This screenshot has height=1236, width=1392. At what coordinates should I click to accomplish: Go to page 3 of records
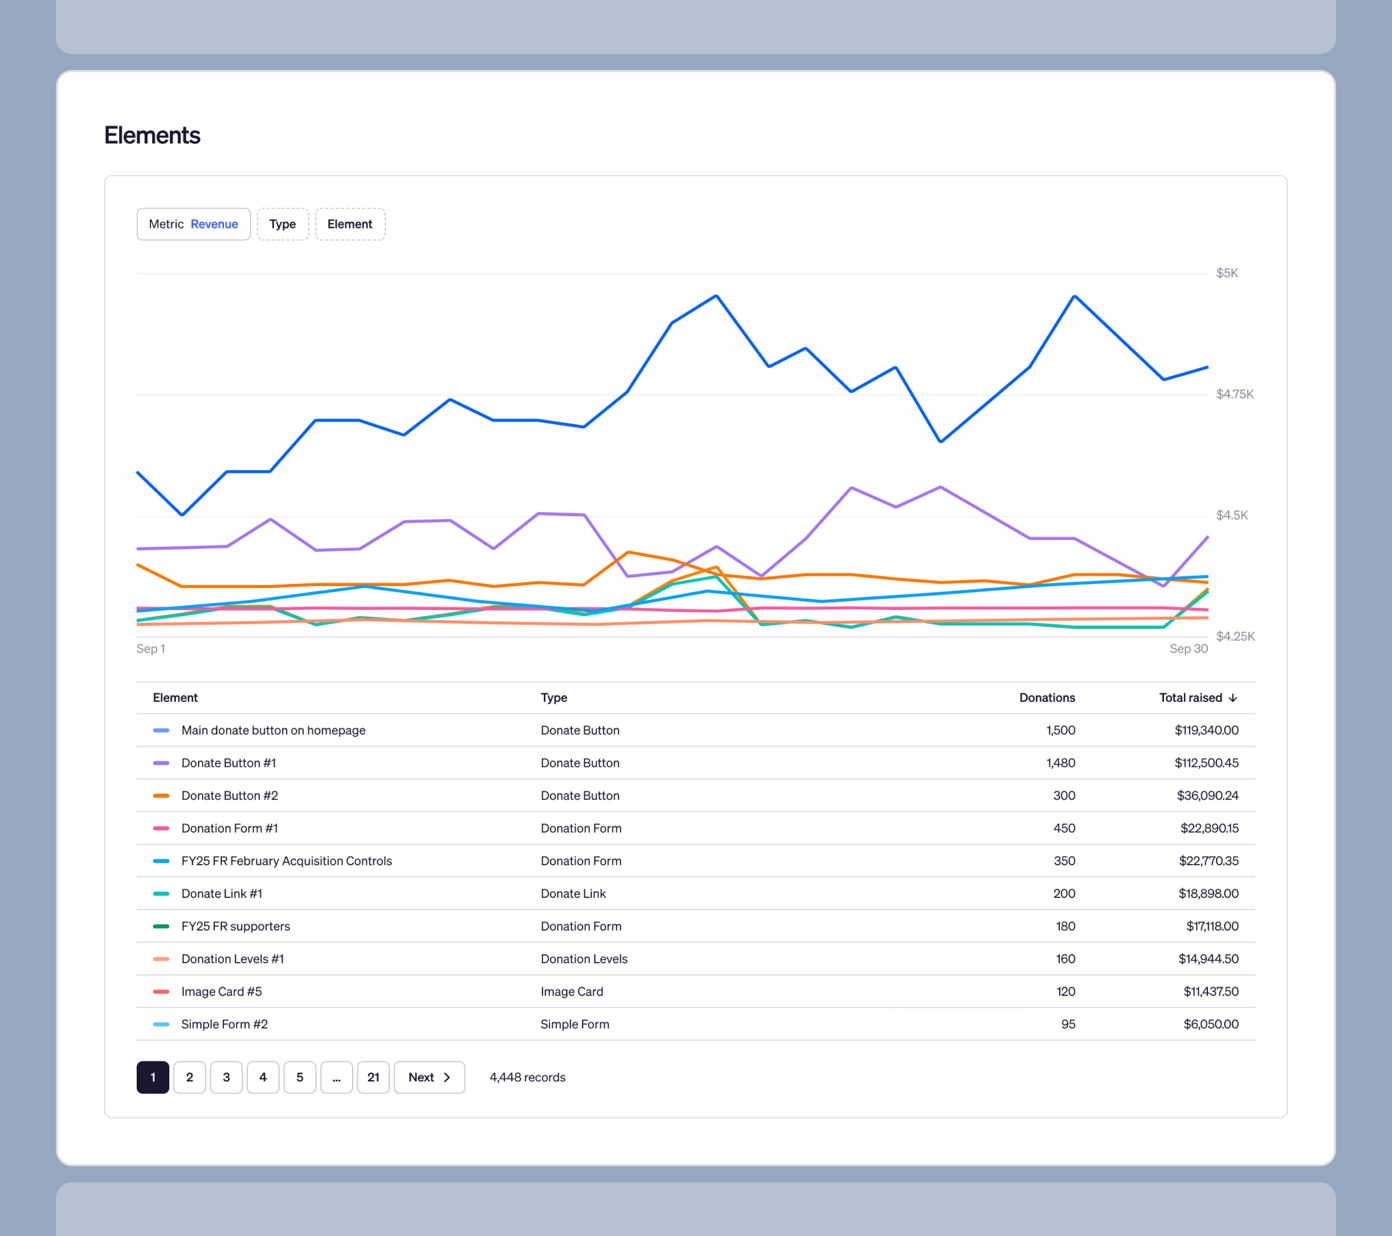226,1077
